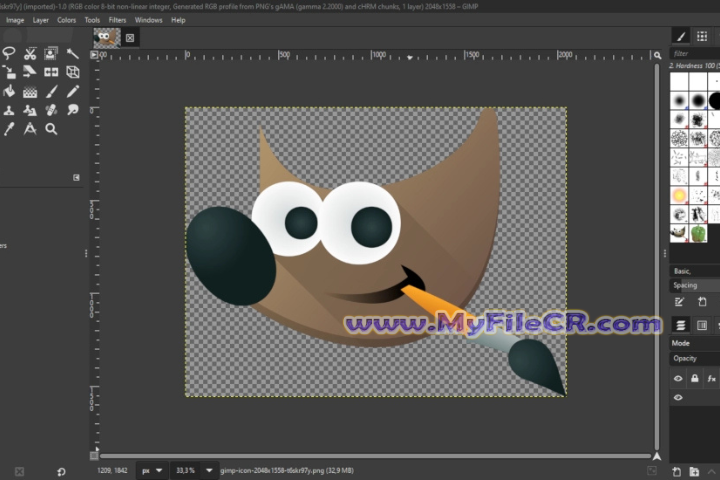Pick the green pepper brush

click(698, 233)
